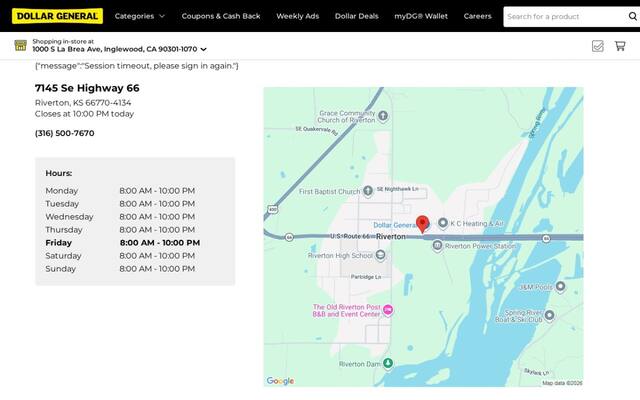
Task: Click Grace Community Church map marker
Action: tap(383, 116)
